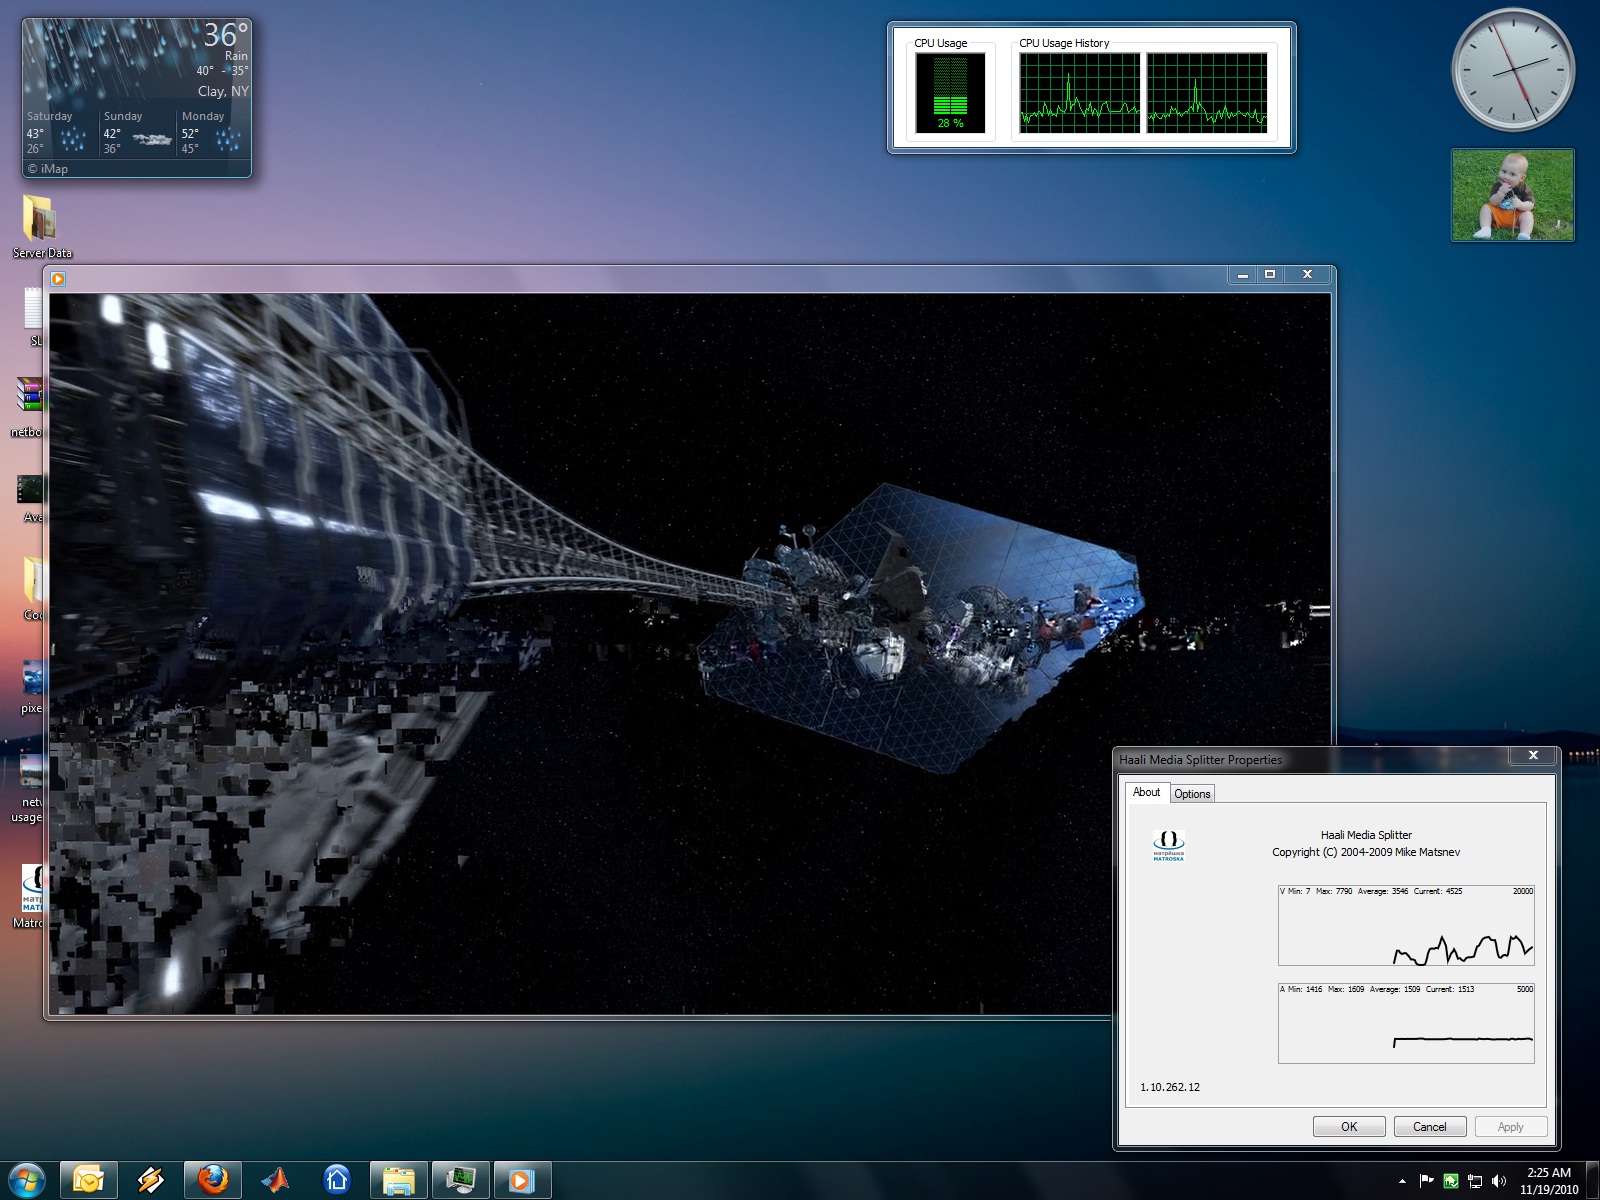Image resolution: width=1600 pixels, height=1200 pixels.
Task: Click Monday's forecast in weather gadget
Action: [213, 133]
